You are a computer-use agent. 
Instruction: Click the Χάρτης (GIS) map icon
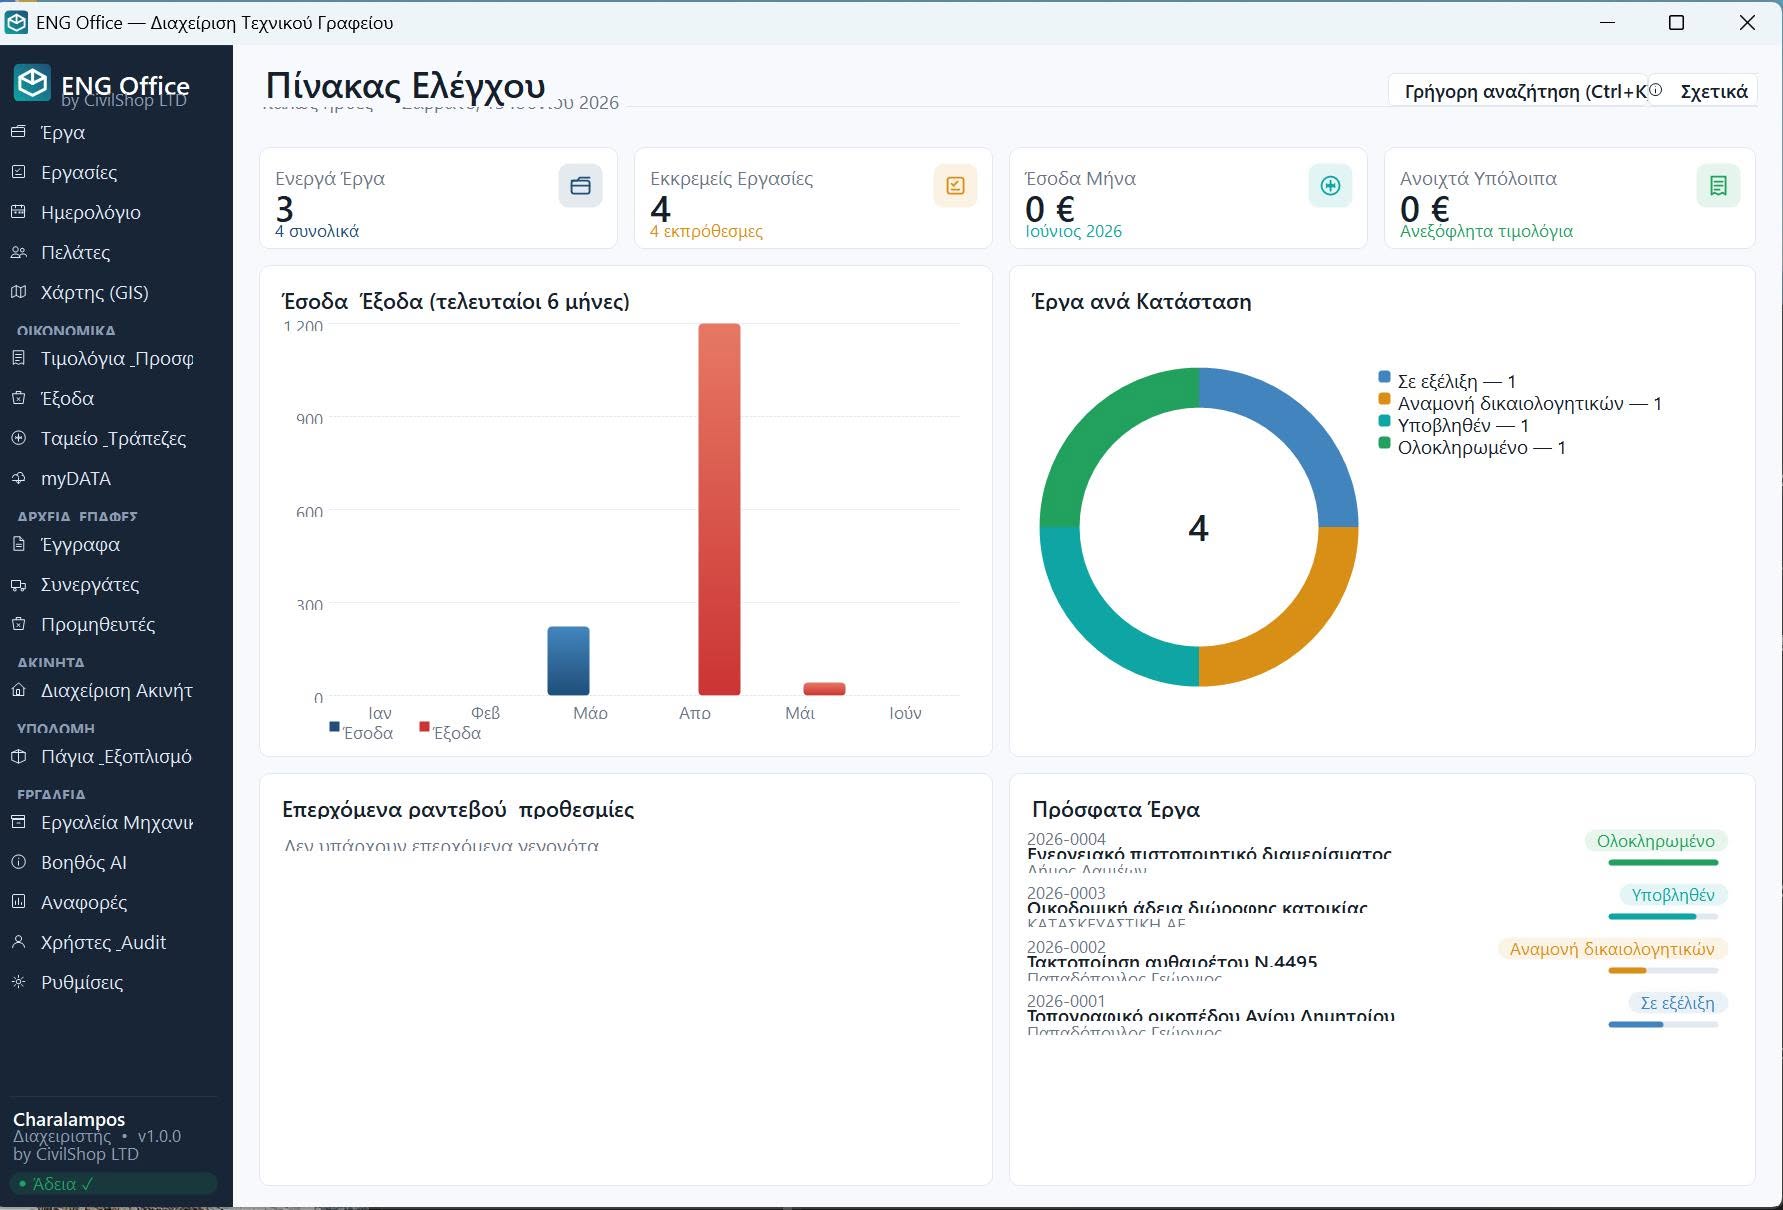point(18,292)
